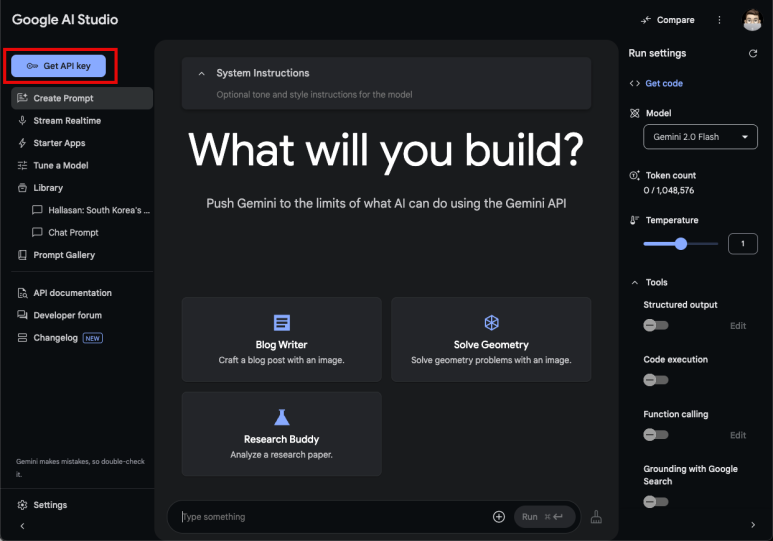The width and height of the screenshot is (773, 541).
Task: Collapse the Run settings panel chevron
Action: point(753,525)
